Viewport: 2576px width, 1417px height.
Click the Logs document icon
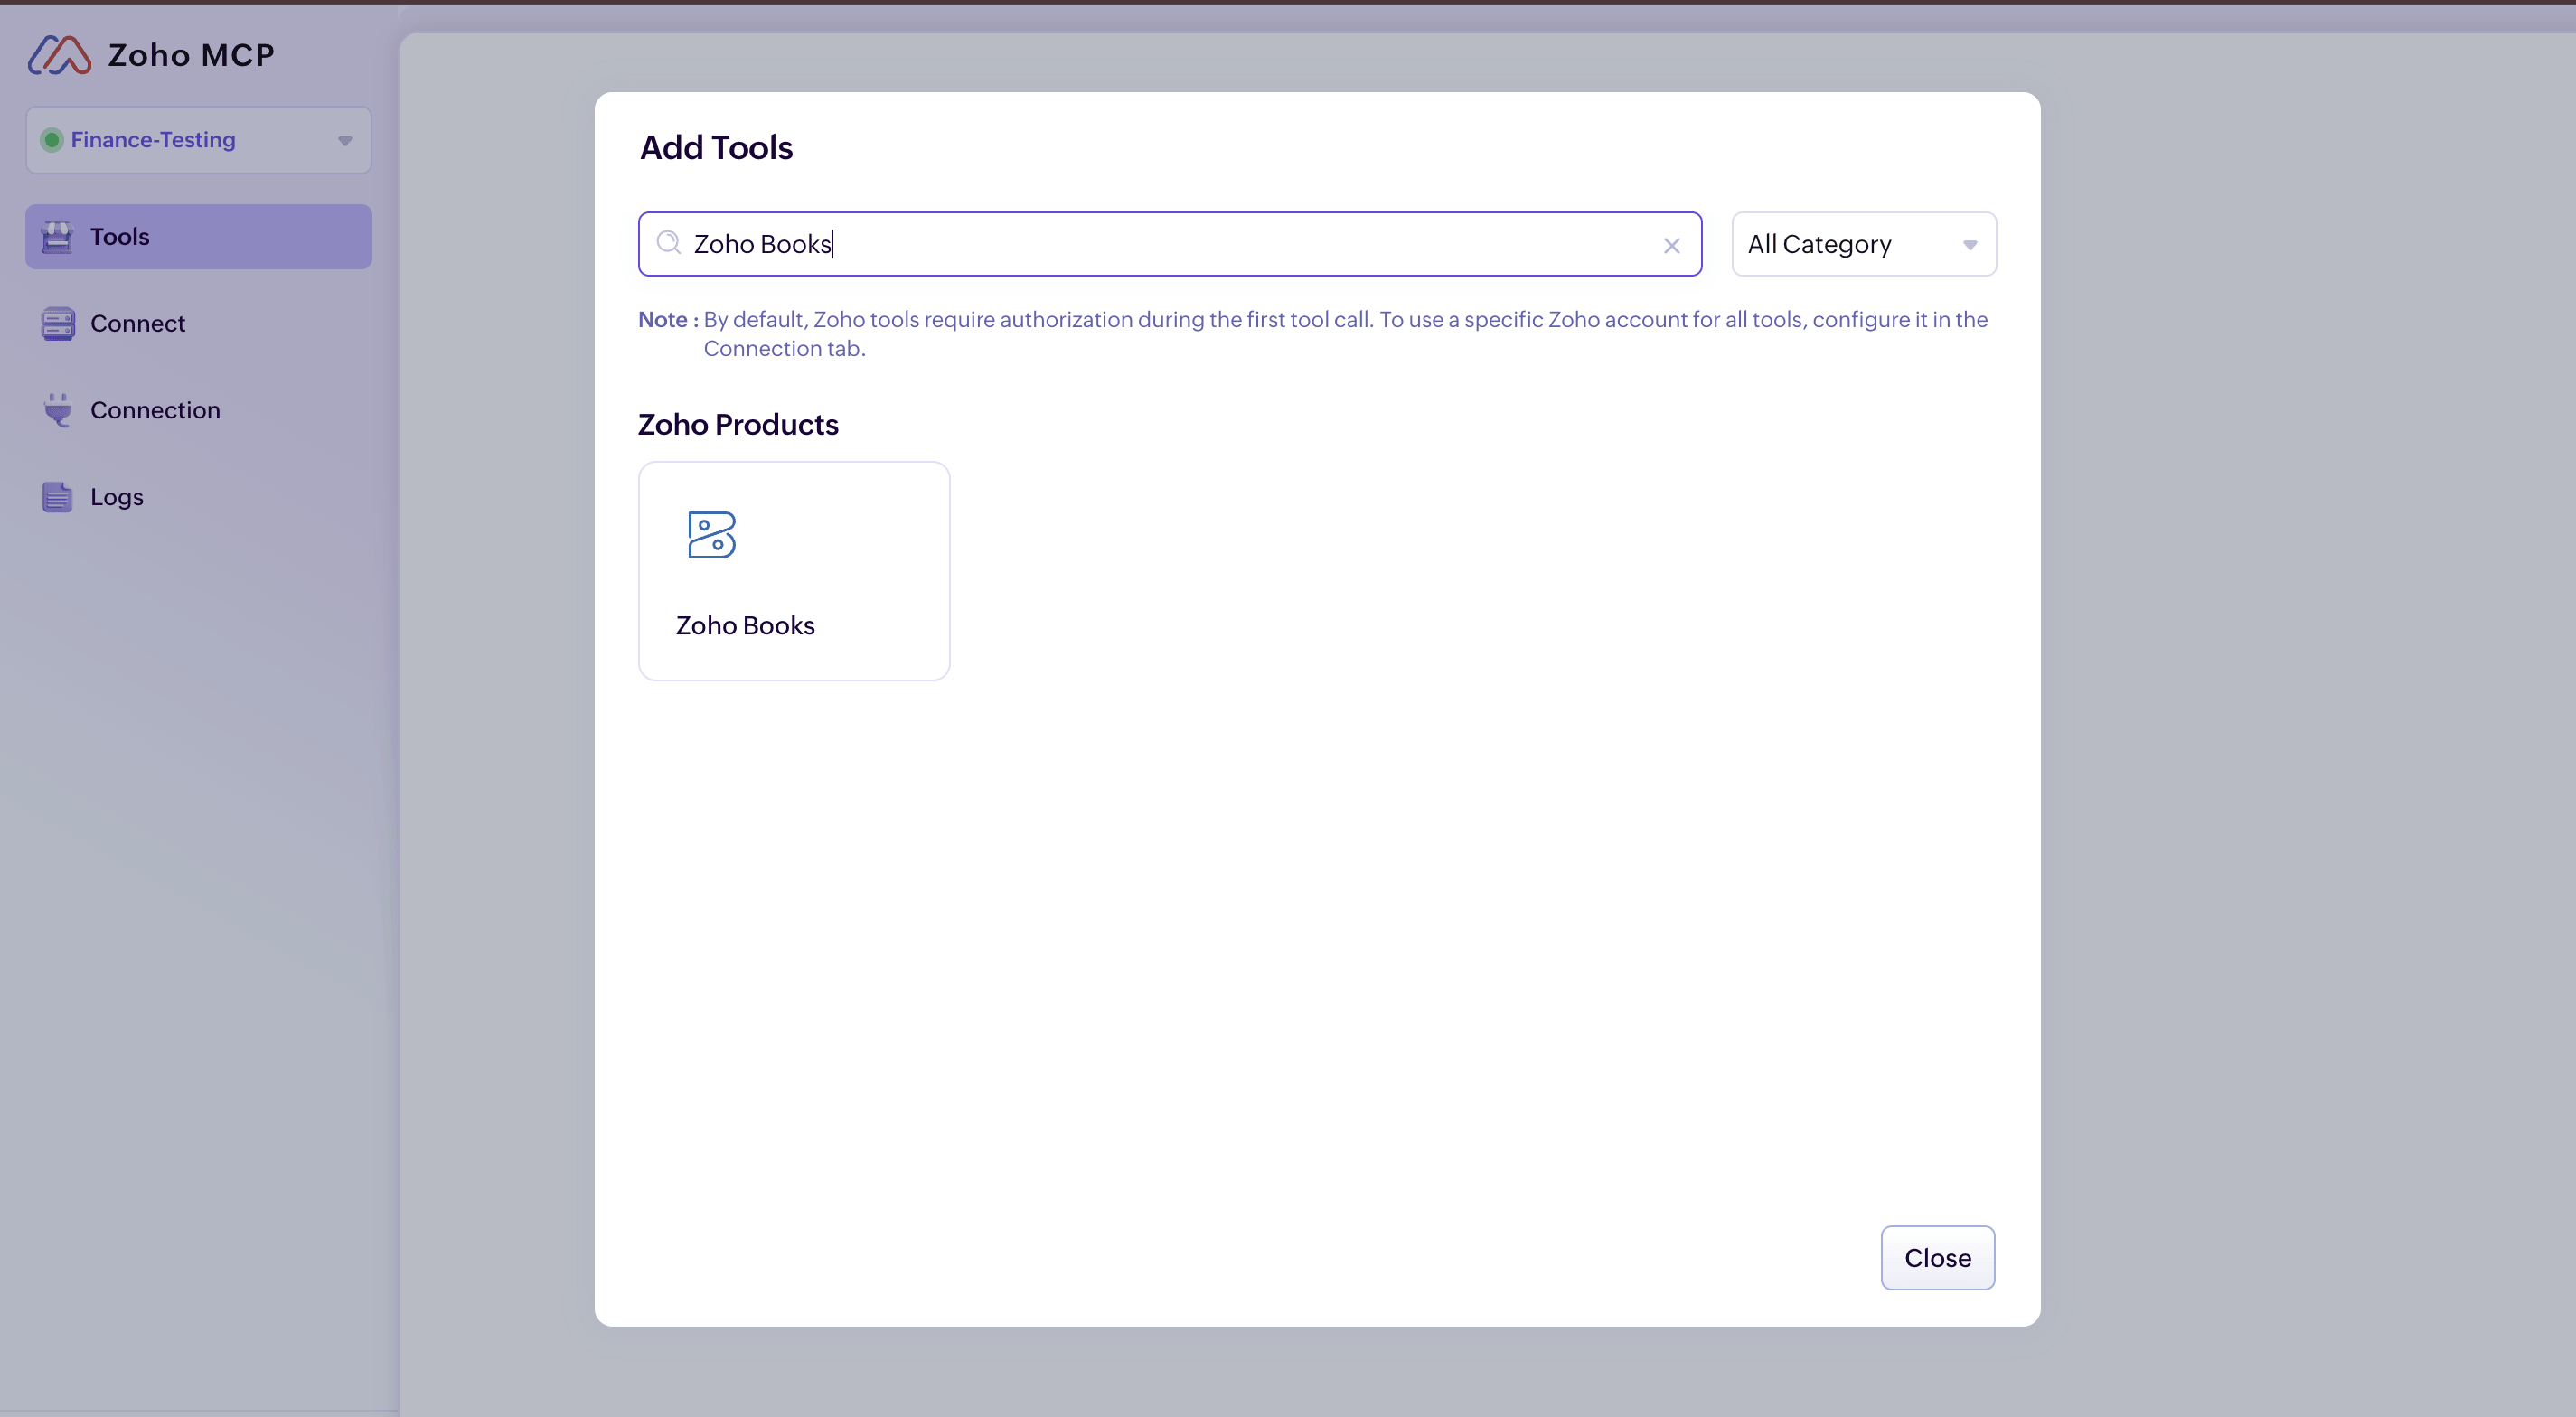click(57, 497)
